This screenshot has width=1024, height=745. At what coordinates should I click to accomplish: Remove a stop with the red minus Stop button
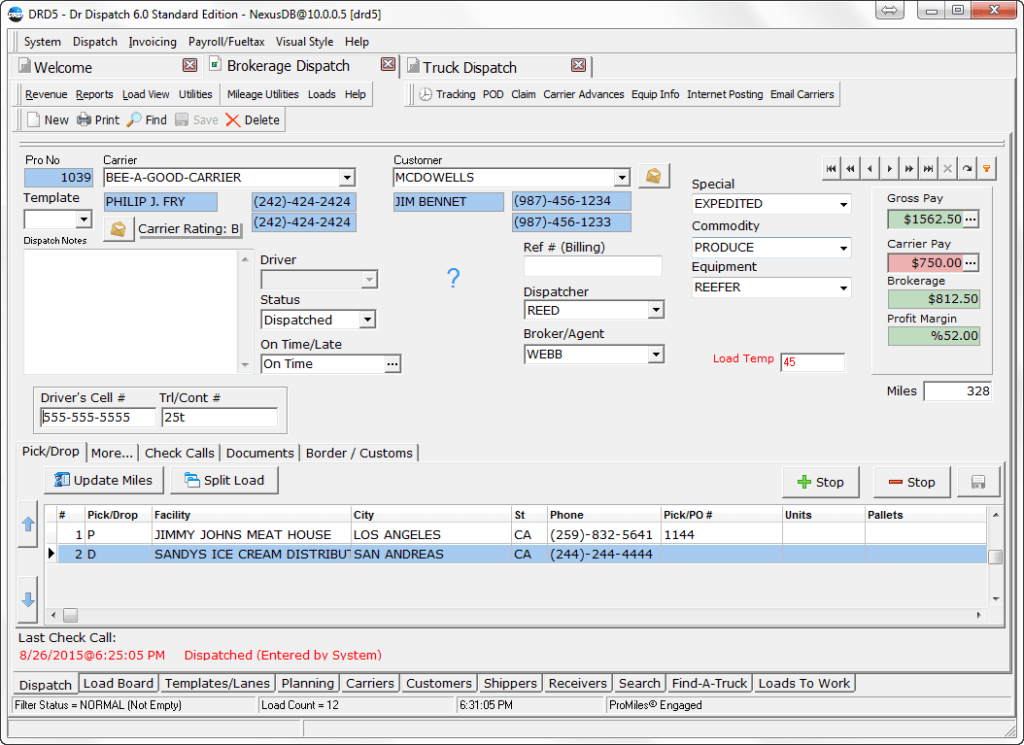click(x=911, y=481)
